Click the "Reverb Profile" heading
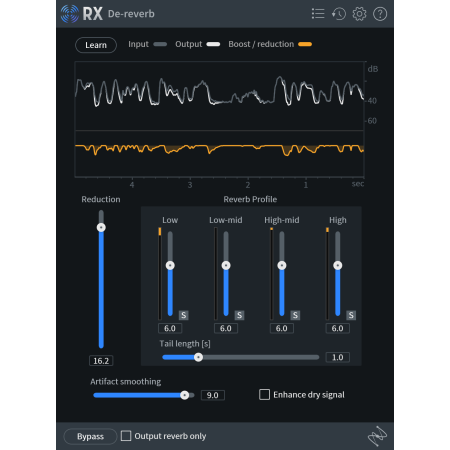The width and height of the screenshot is (450, 450). (x=250, y=199)
